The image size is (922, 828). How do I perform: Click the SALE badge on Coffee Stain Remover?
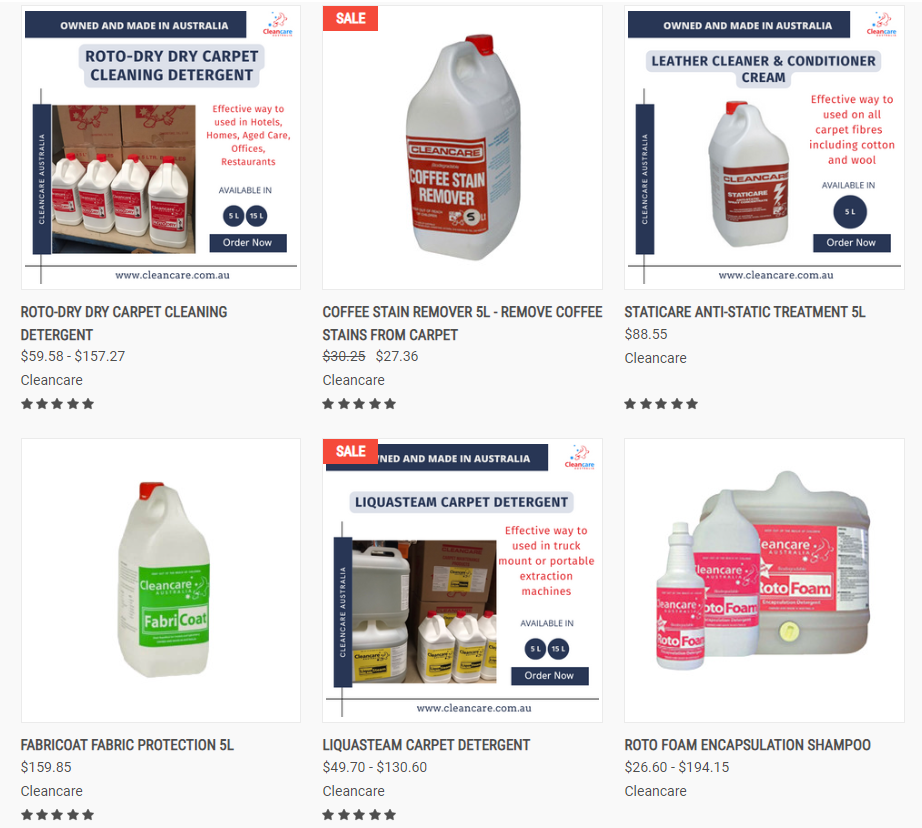[x=350, y=18]
